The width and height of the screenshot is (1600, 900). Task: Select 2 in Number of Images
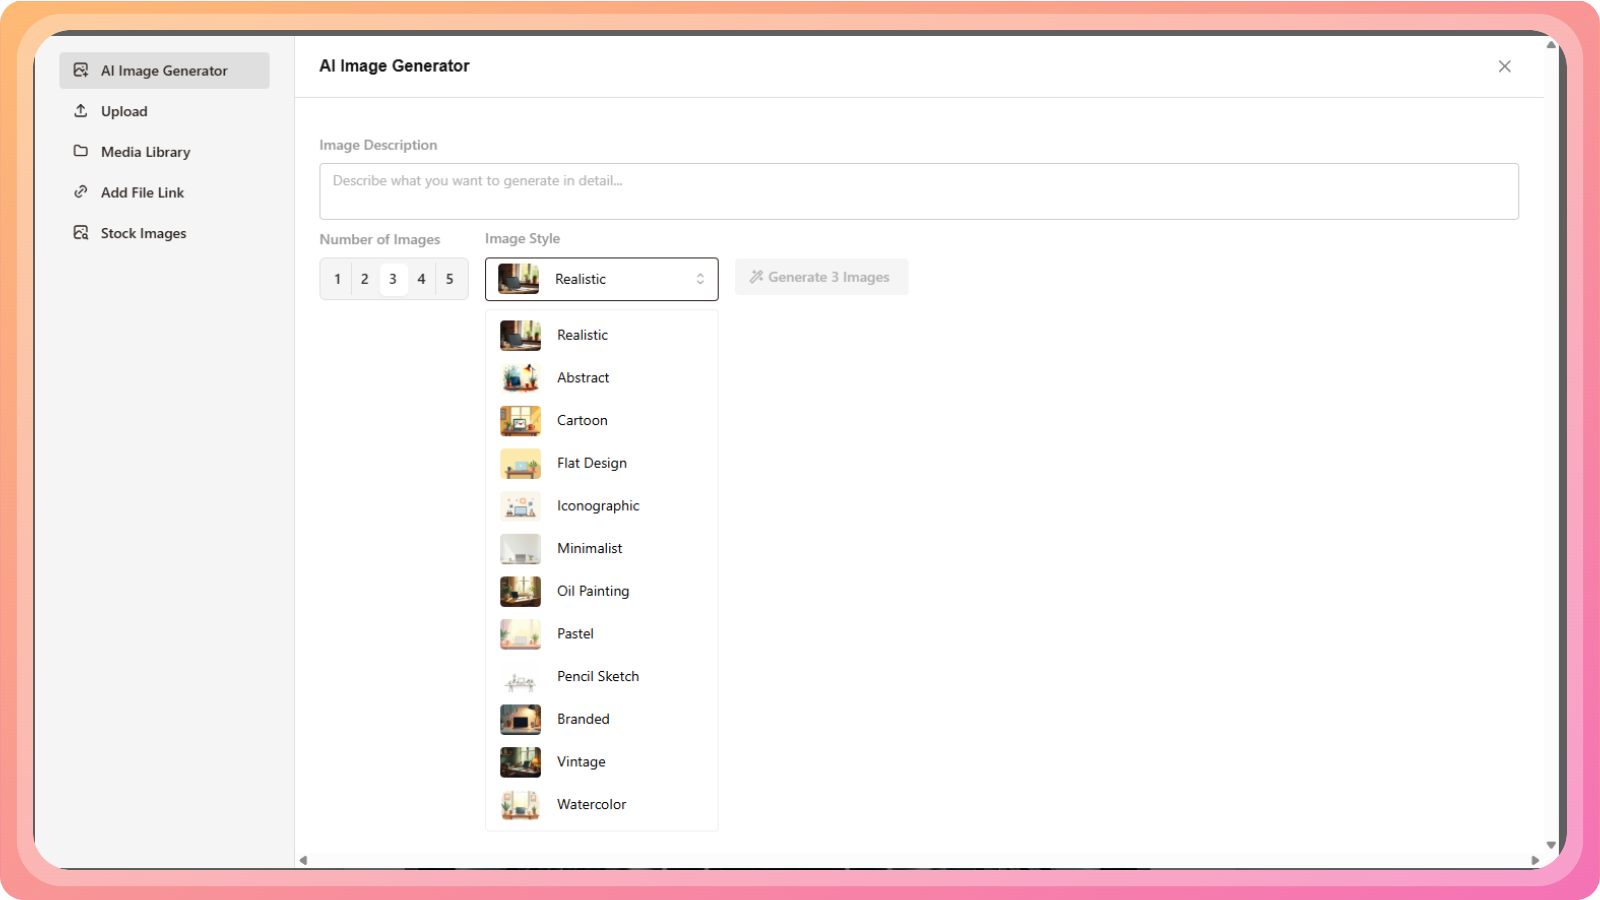click(365, 279)
